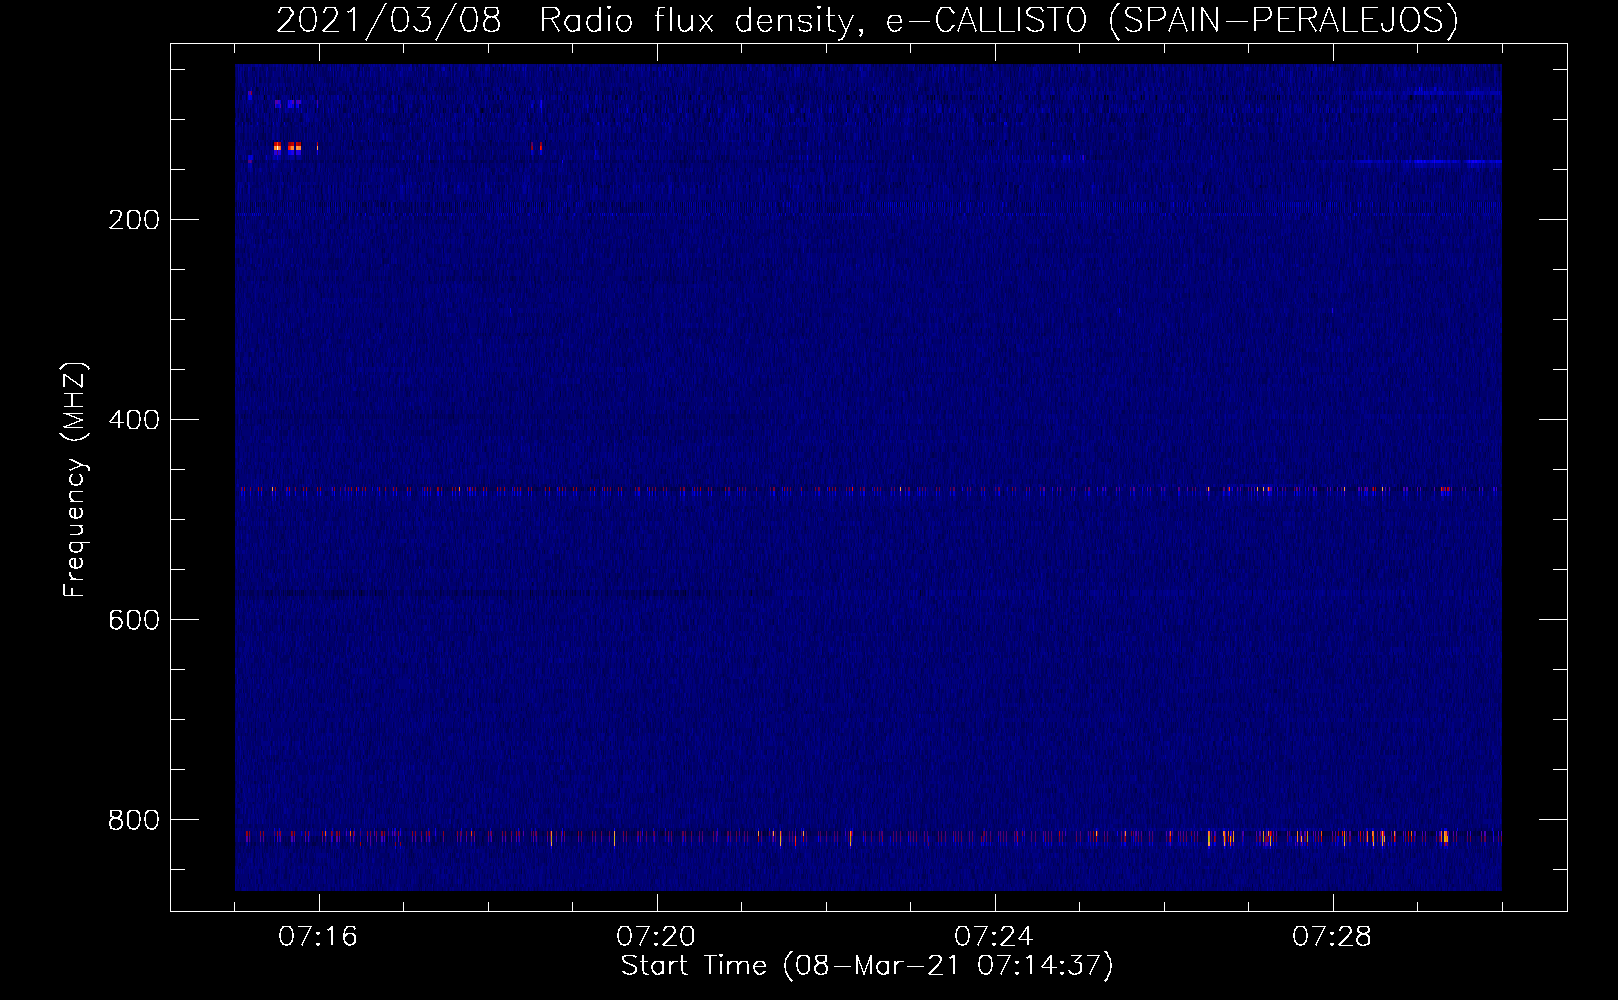Click the 200 frequency tick label
This screenshot has width=1618, height=1000.
[132, 220]
